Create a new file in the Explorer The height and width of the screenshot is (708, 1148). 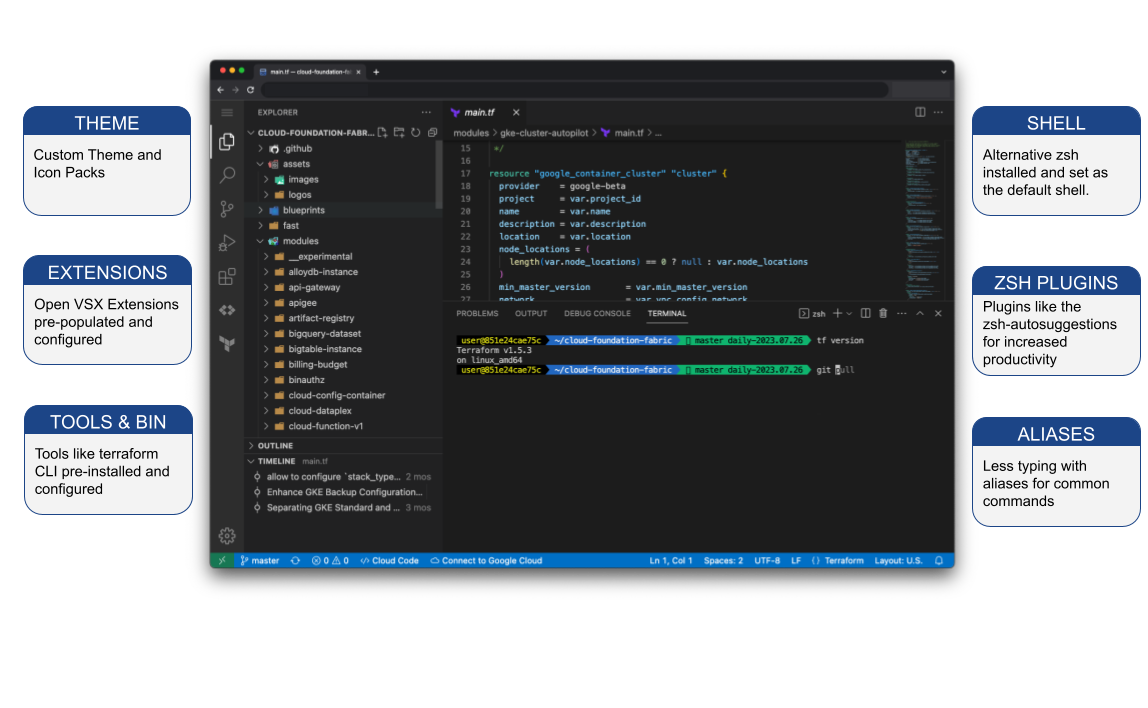tap(381, 131)
